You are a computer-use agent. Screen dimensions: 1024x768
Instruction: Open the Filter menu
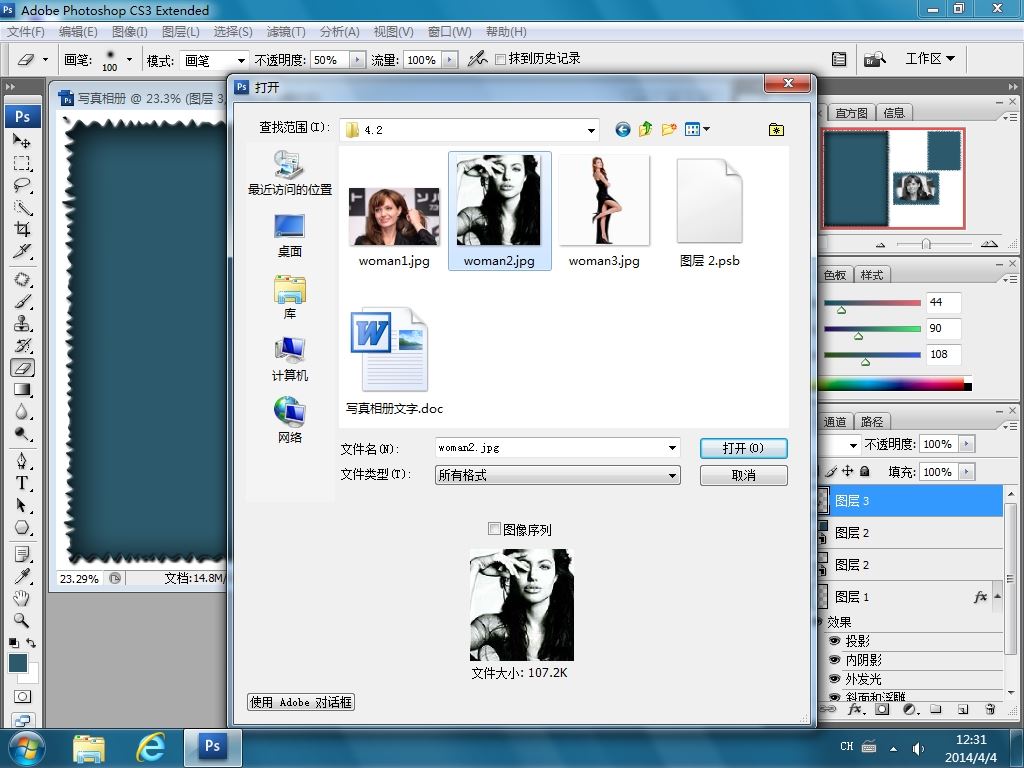coord(285,31)
